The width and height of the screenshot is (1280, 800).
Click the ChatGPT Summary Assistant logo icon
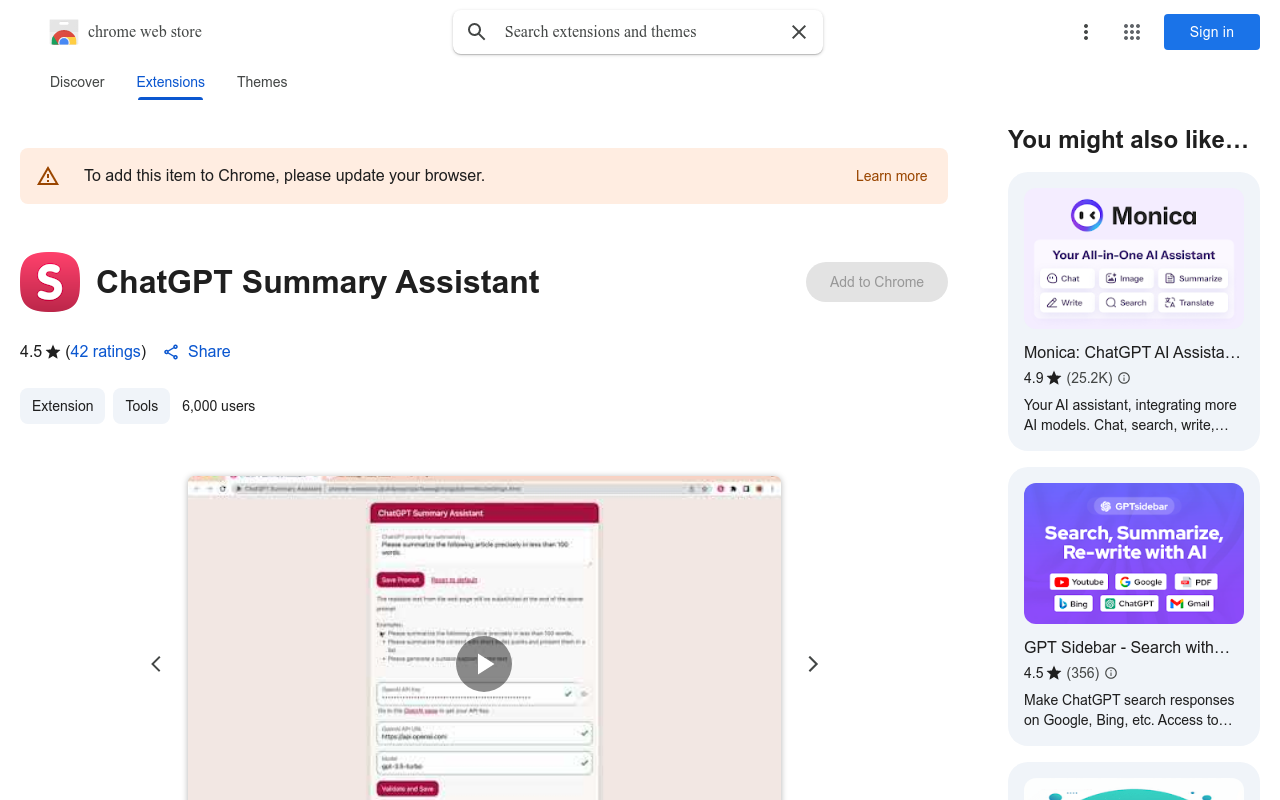click(x=50, y=282)
